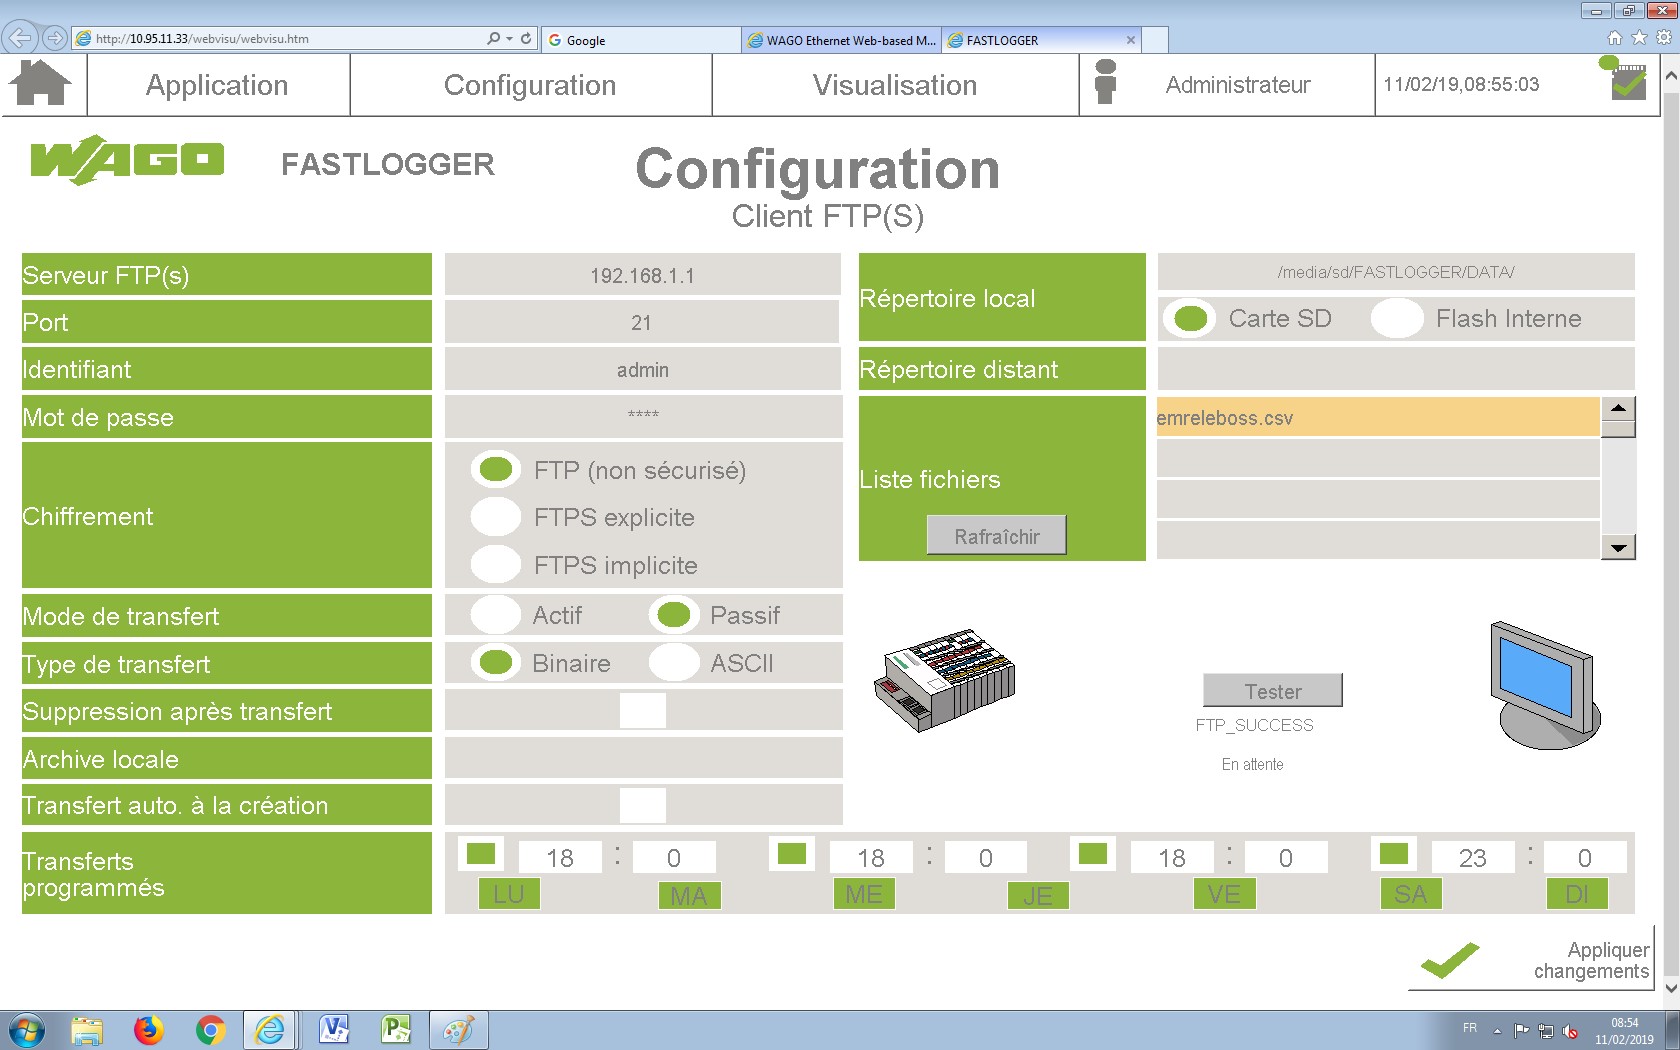Screen dimensions: 1680x1050
Task: Select Binaire transfer type
Action: 496,662
